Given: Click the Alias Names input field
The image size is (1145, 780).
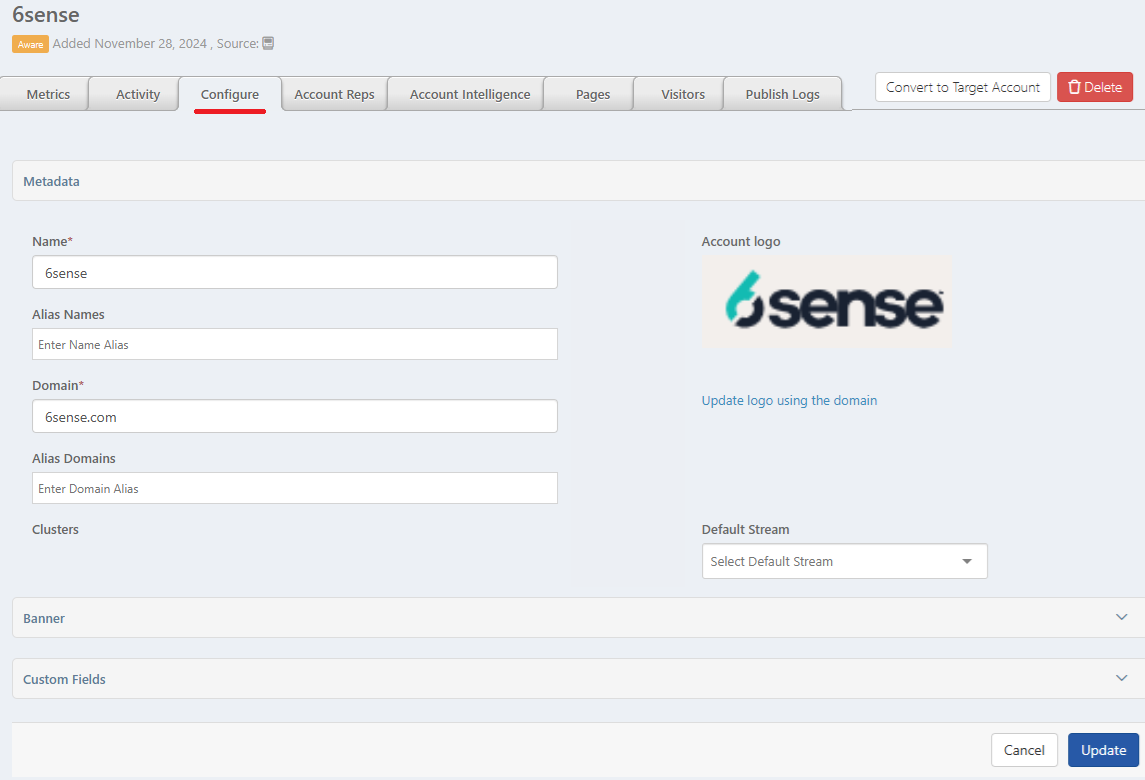Looking at the screenshot, I should [295, 344].
